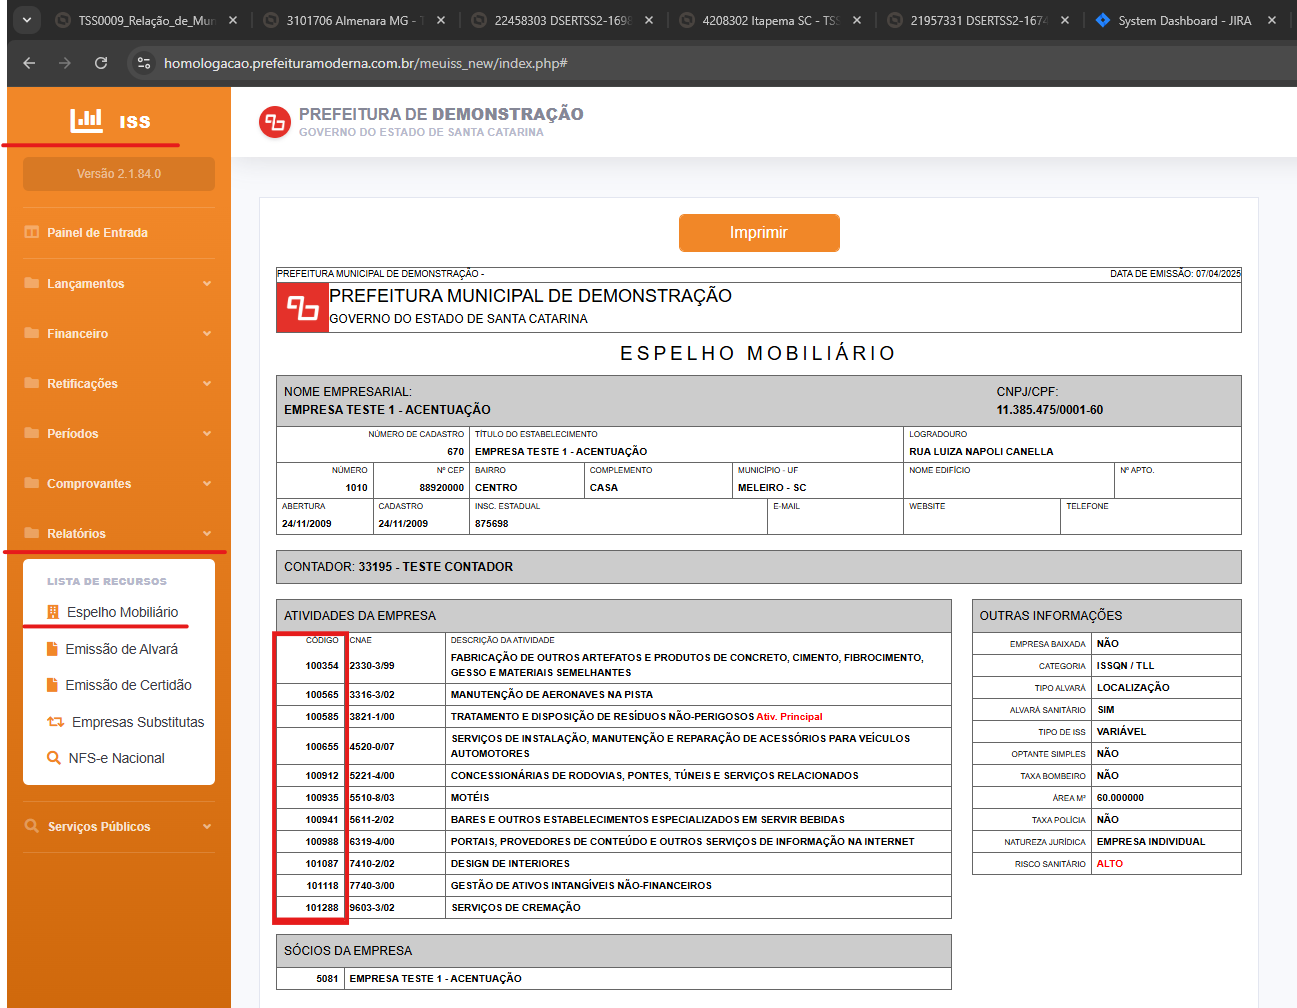Click the Espelho Mobiliário building icon

coord(53,612)
